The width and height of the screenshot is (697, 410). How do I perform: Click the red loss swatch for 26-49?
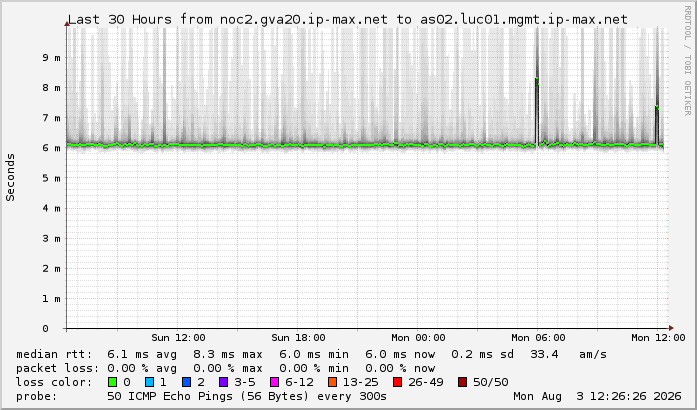coord(398,382)
